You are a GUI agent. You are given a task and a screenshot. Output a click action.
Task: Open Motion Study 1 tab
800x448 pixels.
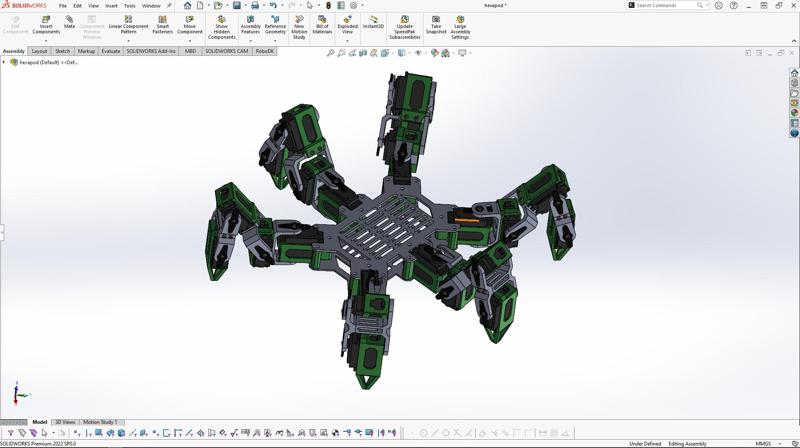click(100, 422)
